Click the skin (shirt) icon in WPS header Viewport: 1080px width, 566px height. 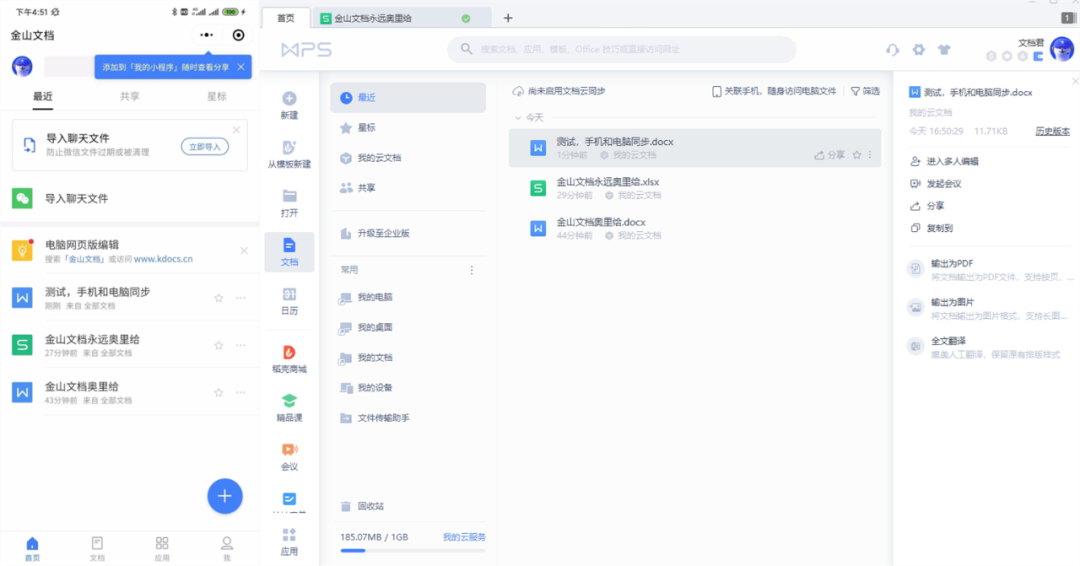pos(944,50)
